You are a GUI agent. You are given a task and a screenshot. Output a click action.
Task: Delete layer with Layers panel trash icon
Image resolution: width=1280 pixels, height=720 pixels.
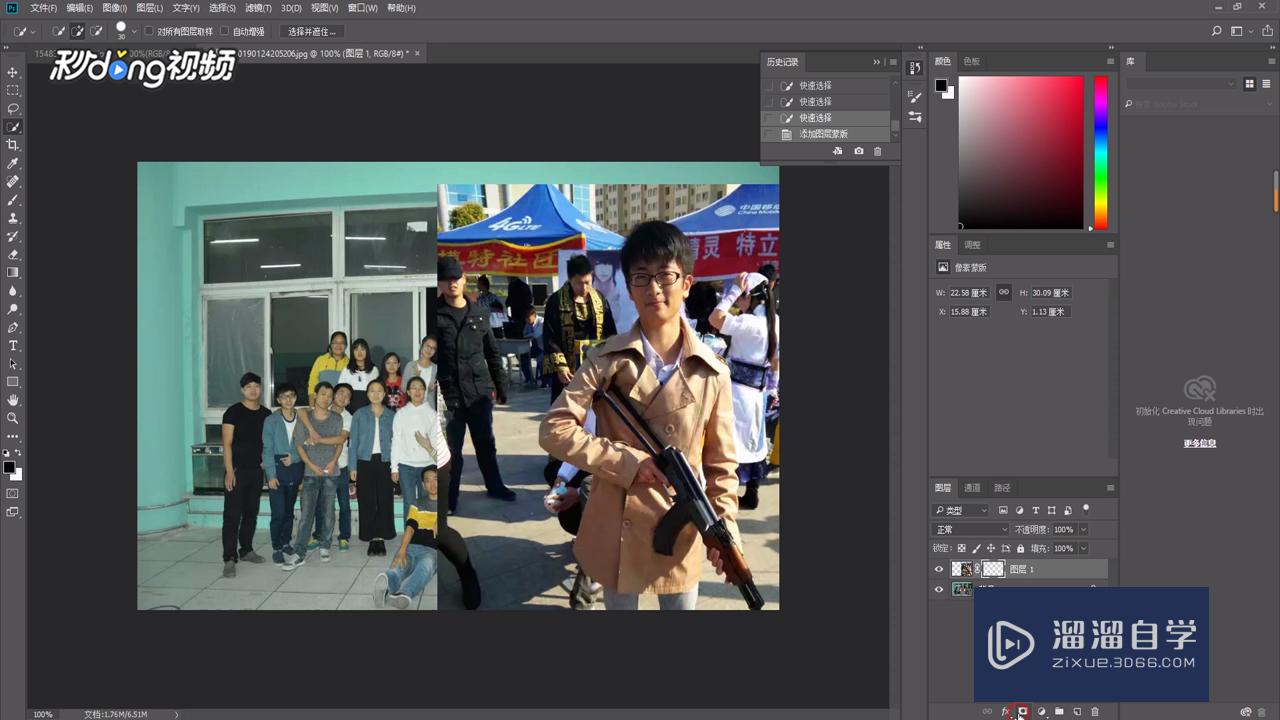pos(1095,711)
